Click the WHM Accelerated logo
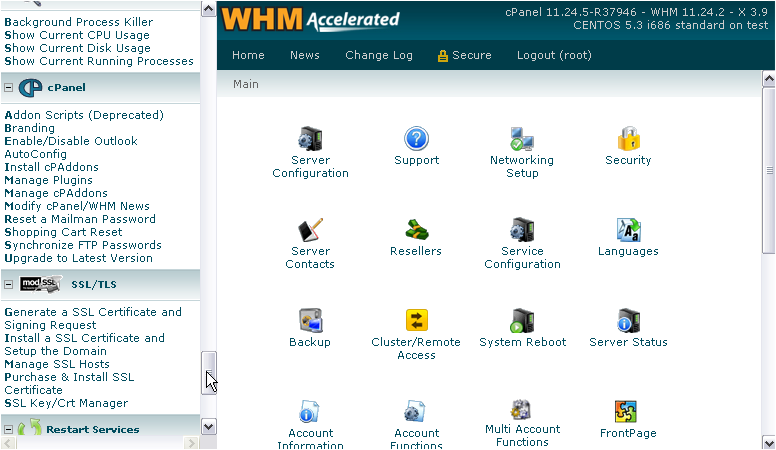 click(310, 20)
